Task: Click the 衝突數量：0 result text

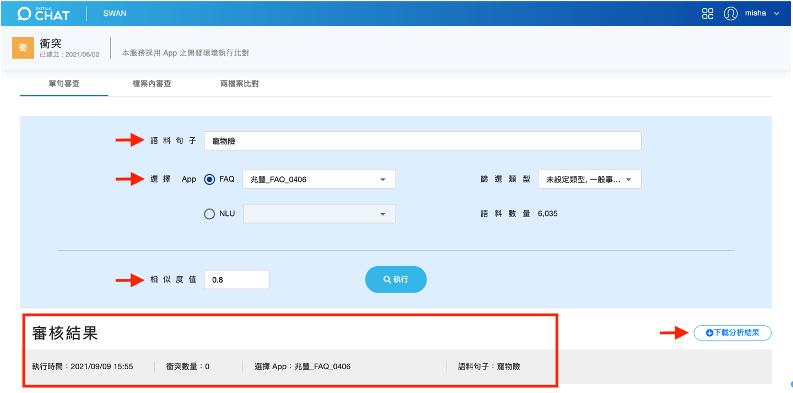Action: coord(188,366)
